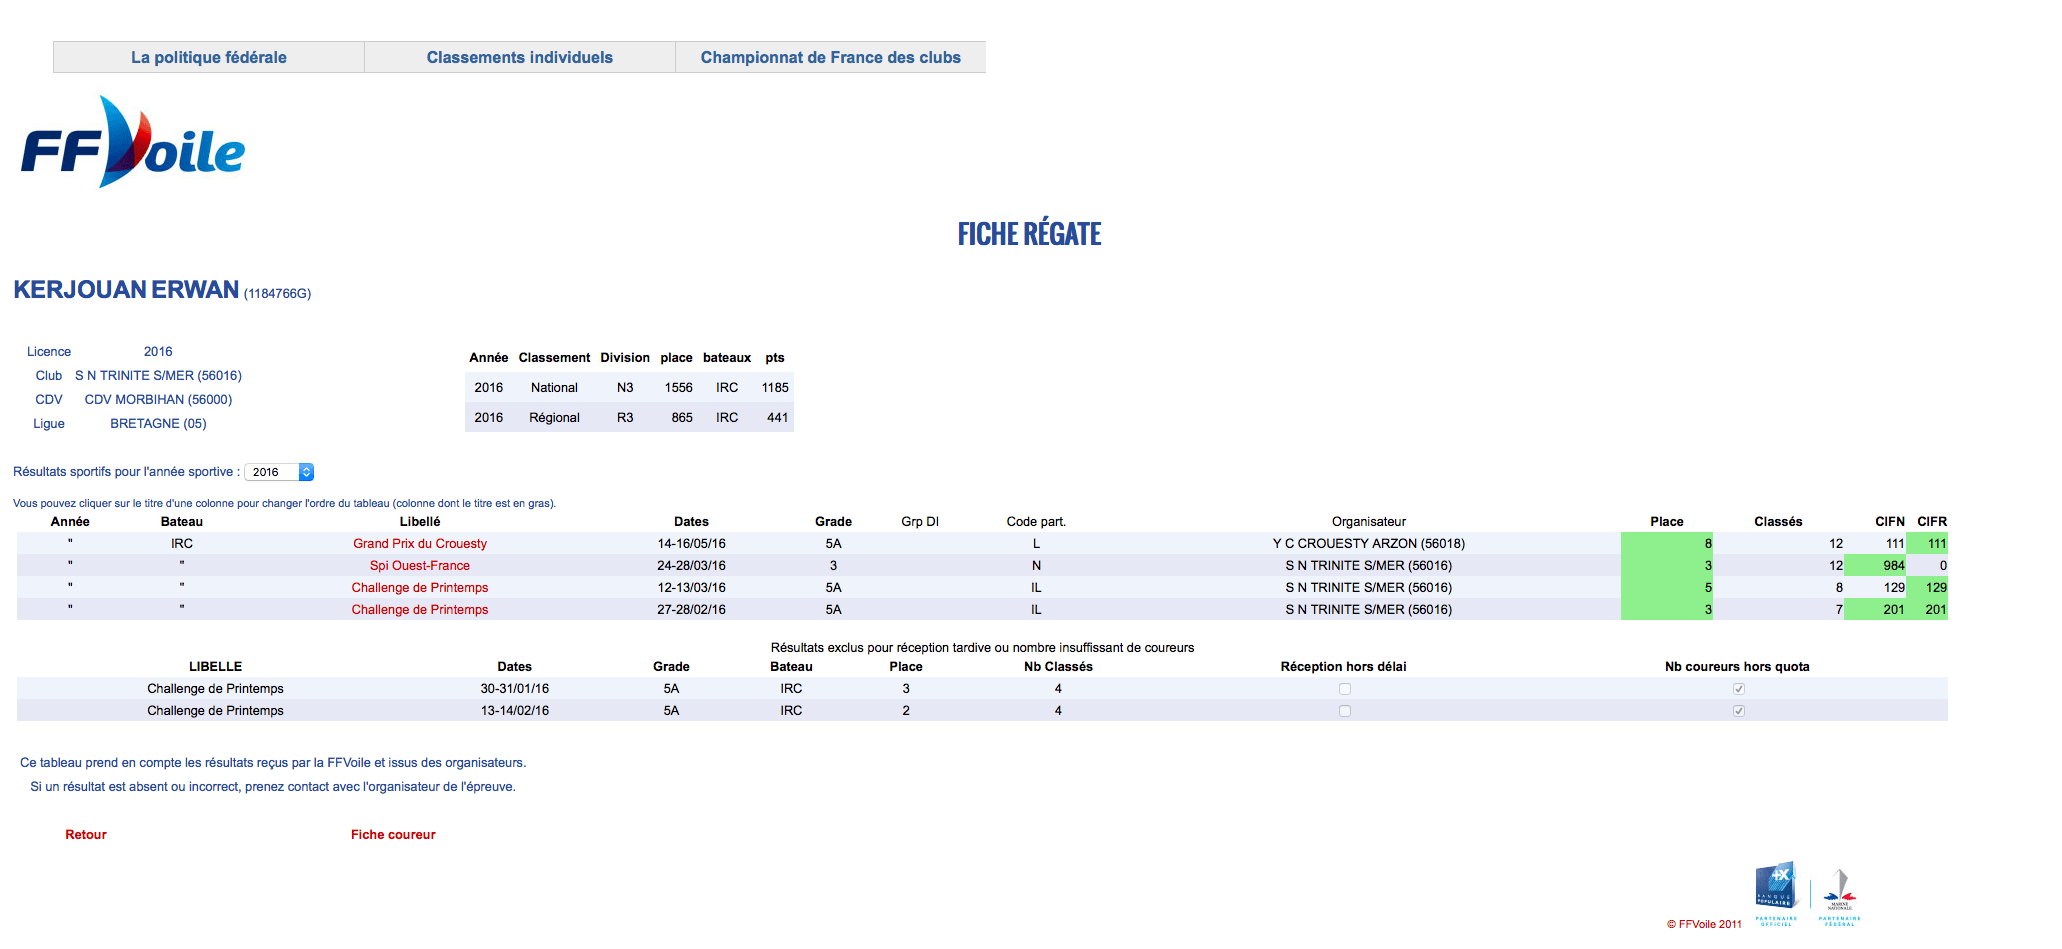Sort table by Grade column header

[x=833, y=522]
